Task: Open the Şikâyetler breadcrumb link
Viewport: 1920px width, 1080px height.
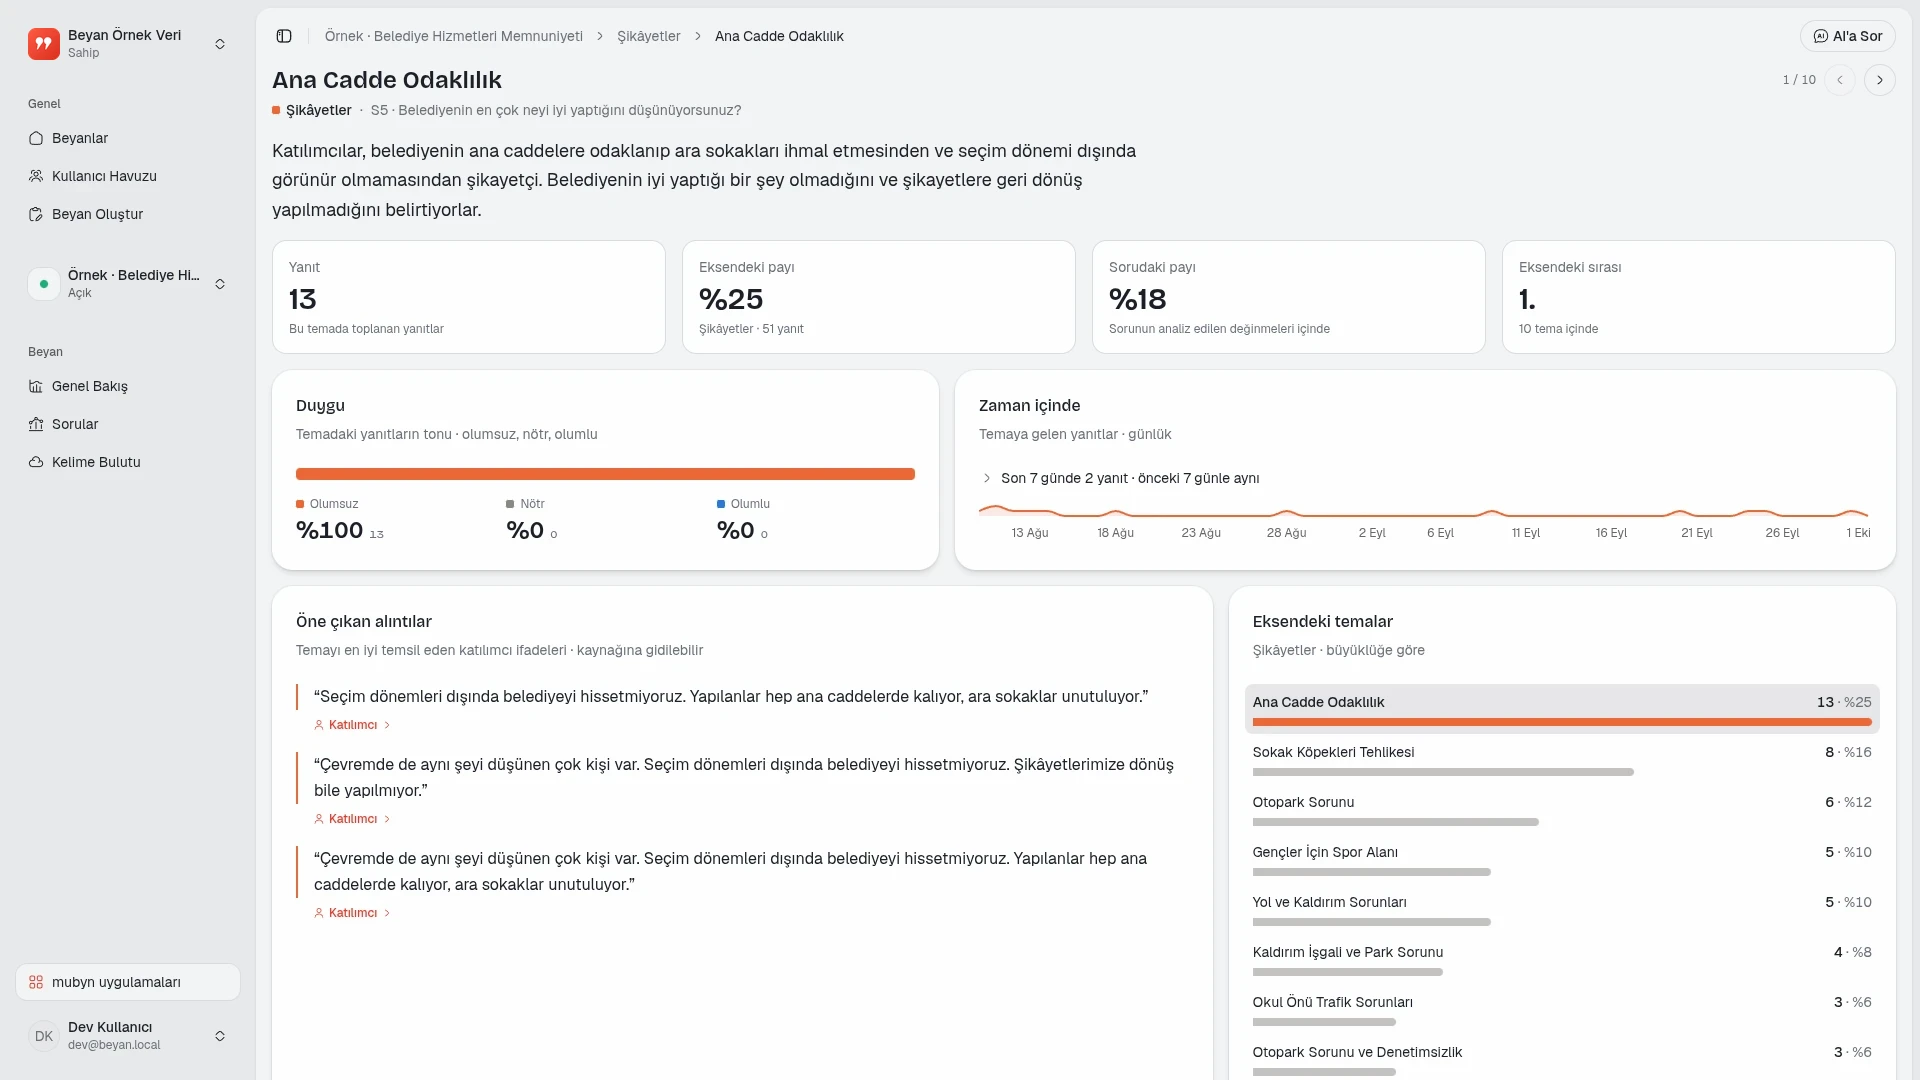Action: tap(648, 36)
